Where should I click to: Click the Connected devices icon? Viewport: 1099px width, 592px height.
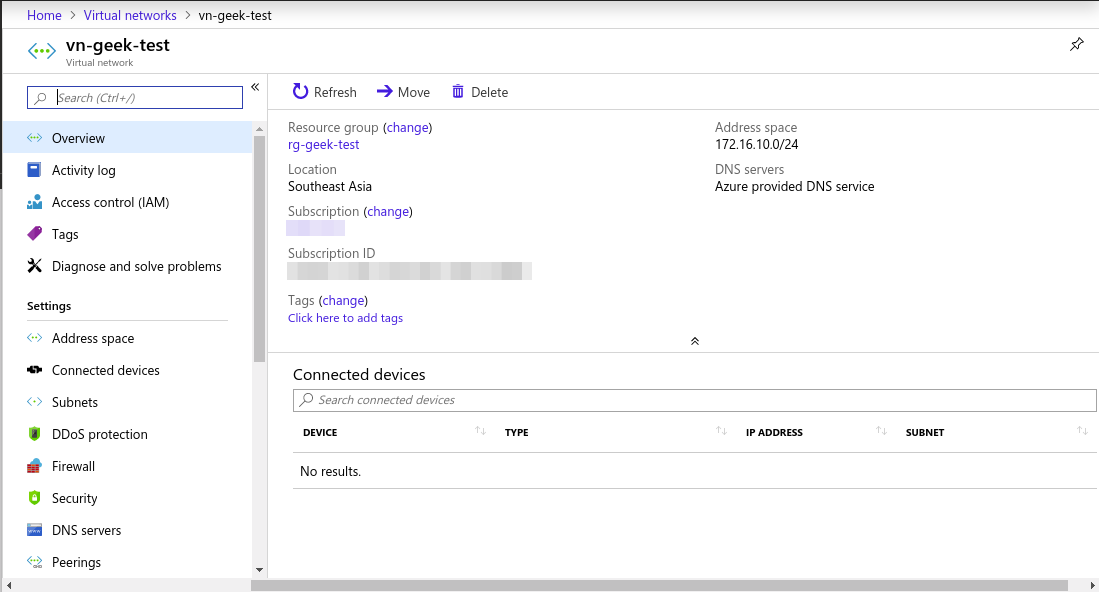[x=34, y=370]
